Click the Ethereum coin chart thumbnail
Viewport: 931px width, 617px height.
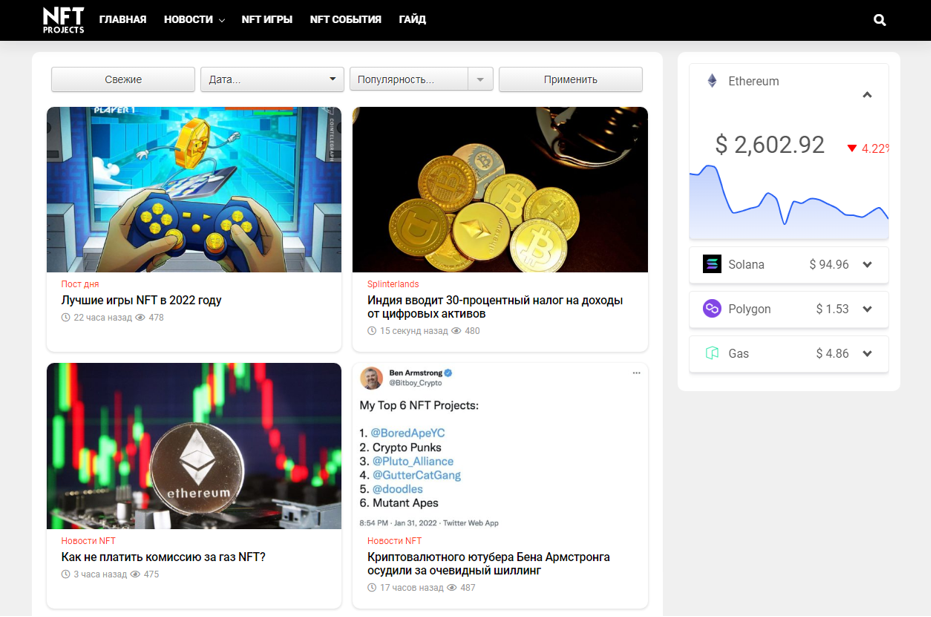[194, 446]
